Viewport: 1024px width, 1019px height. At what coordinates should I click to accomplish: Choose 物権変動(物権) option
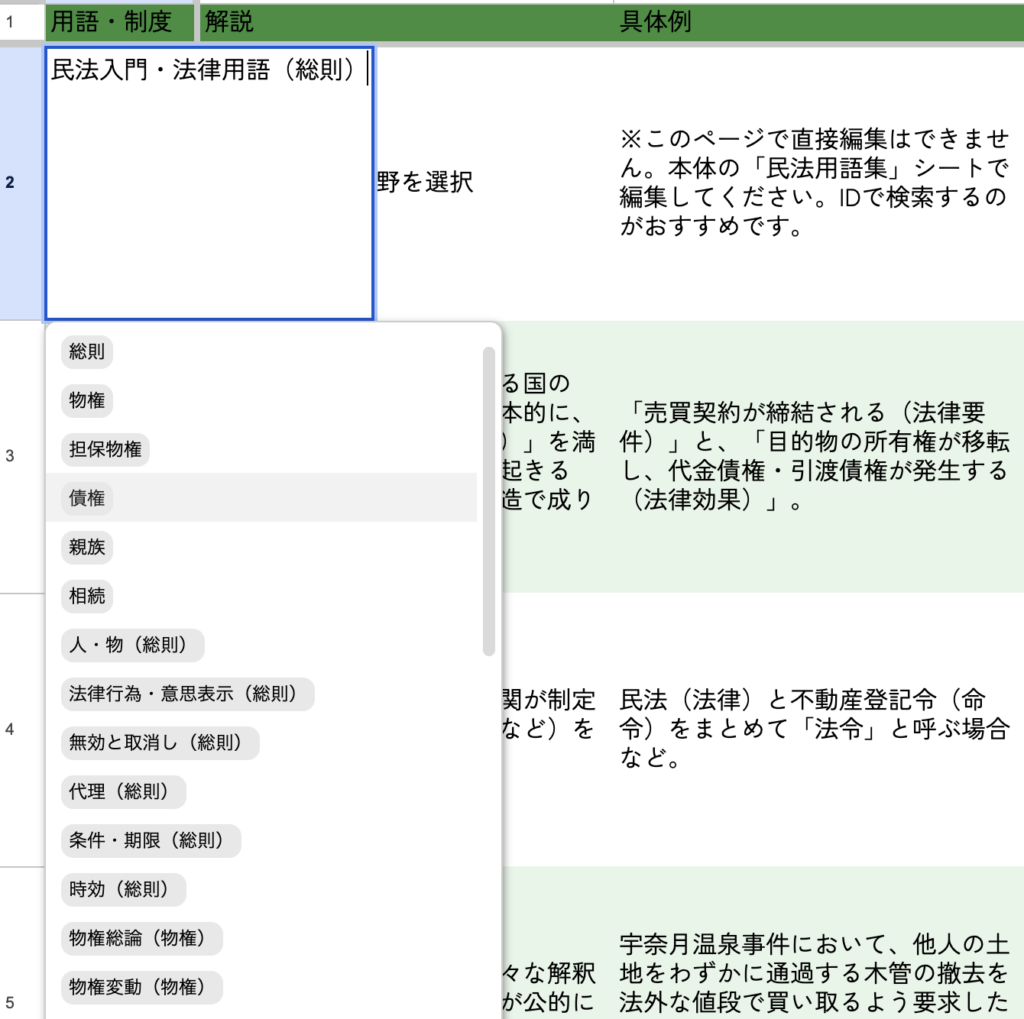(141, 987)
